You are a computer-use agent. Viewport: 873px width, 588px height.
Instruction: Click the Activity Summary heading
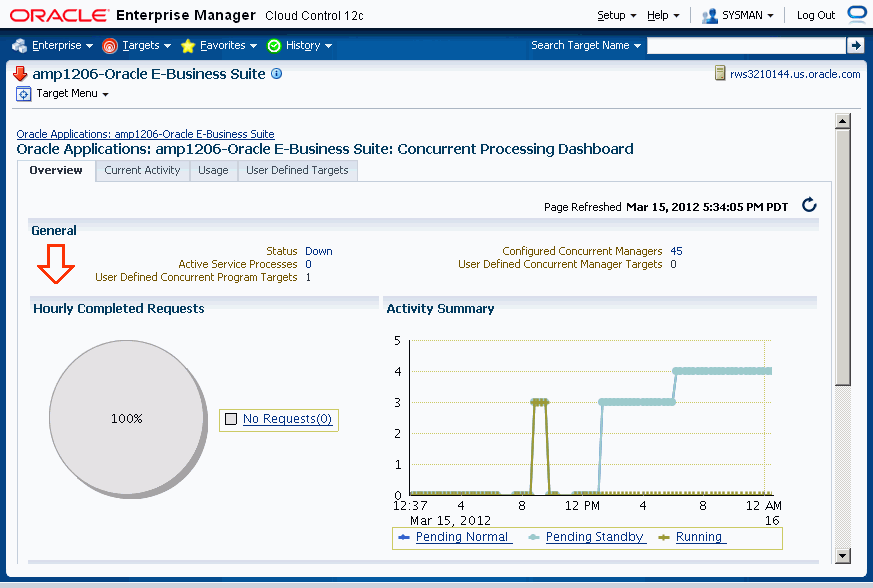pos(440,308)
